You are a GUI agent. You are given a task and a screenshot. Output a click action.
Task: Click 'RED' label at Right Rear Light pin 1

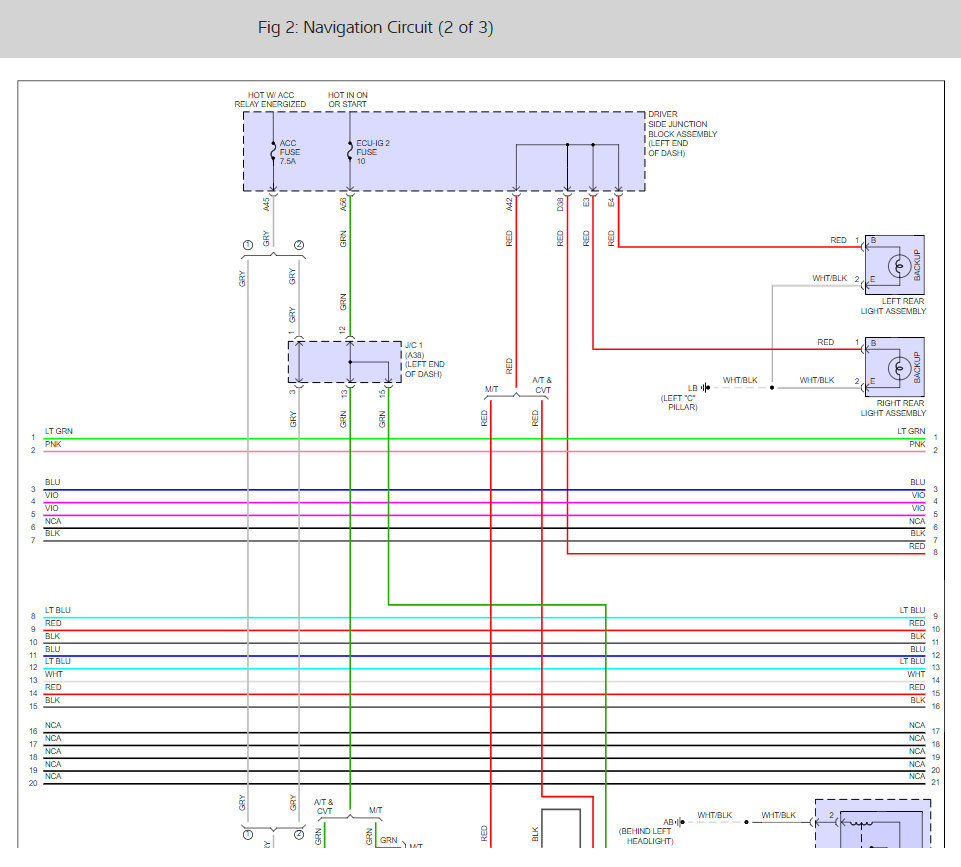click(x=826, y=343)
